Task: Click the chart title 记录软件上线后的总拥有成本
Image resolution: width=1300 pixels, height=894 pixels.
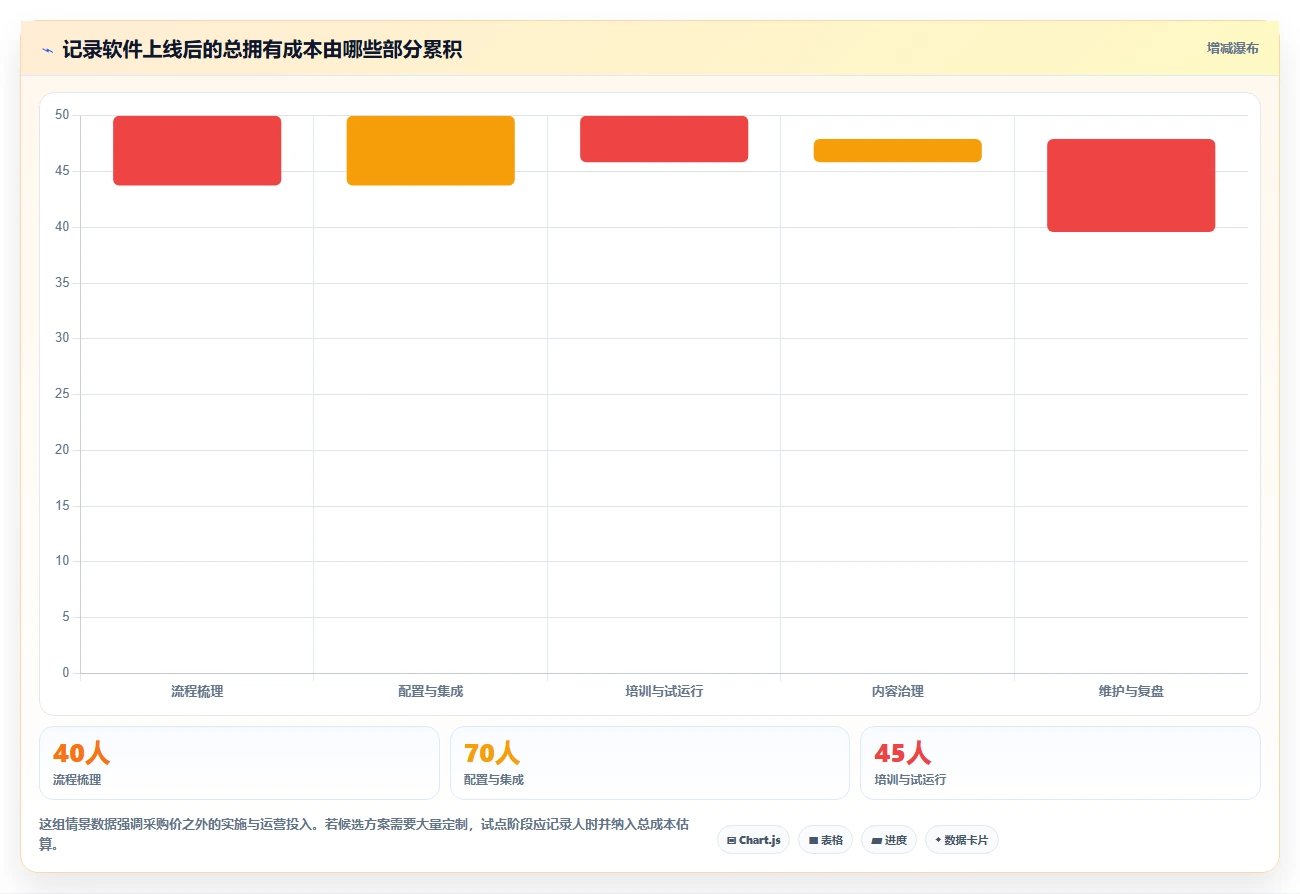Action: point(262,49)
